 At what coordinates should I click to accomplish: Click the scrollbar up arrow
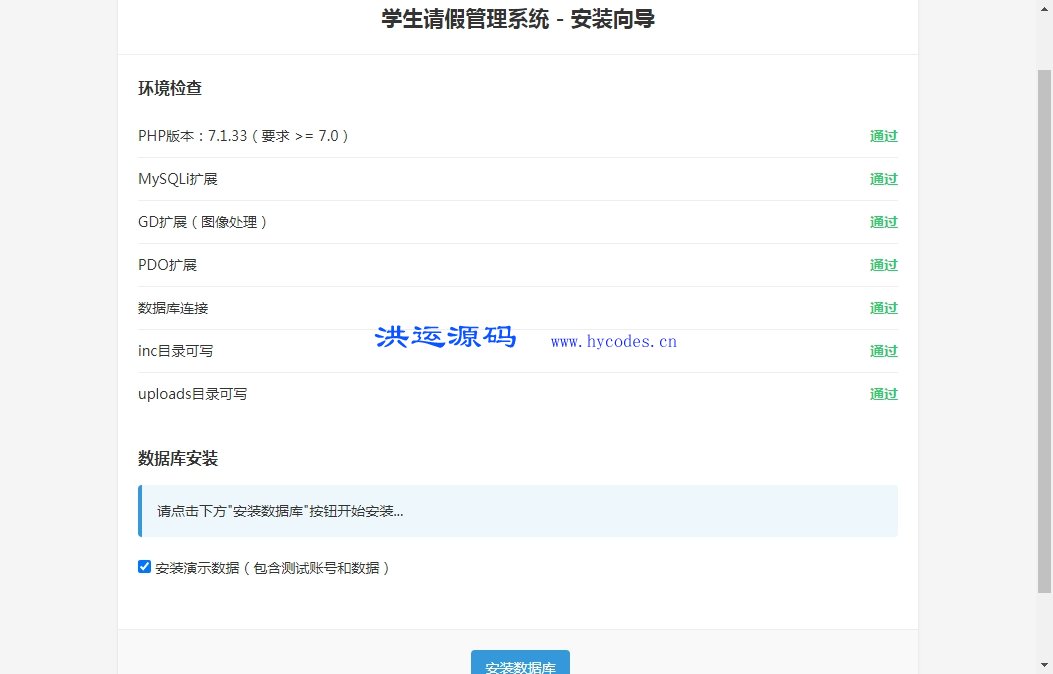pyautogui.click(x=1045, y=7)
